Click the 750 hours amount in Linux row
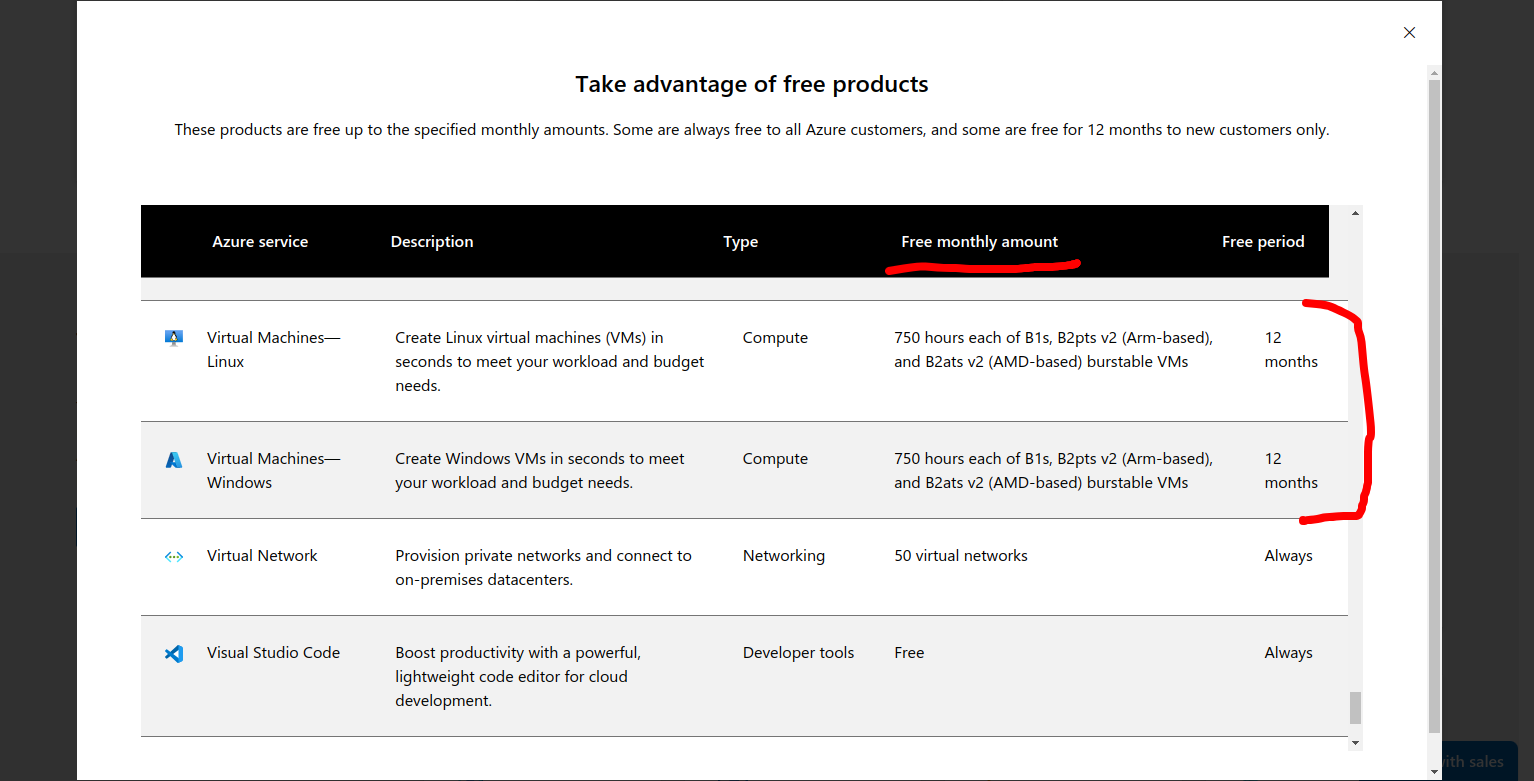This screenshot has height=781, width=1534. coord(1053,350)
